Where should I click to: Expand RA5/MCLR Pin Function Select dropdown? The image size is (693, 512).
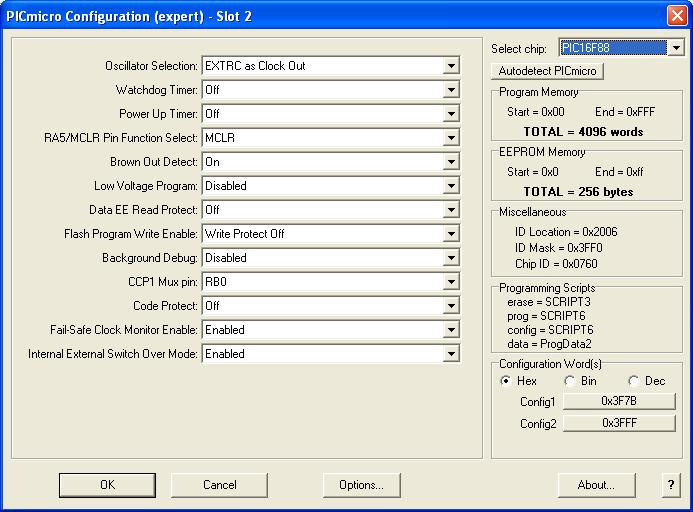tap(451, 138)
